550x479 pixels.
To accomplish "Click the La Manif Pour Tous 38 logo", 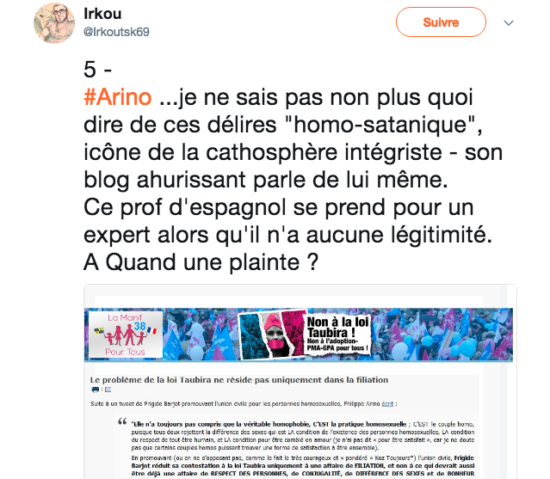I will [x=125, y=334].
